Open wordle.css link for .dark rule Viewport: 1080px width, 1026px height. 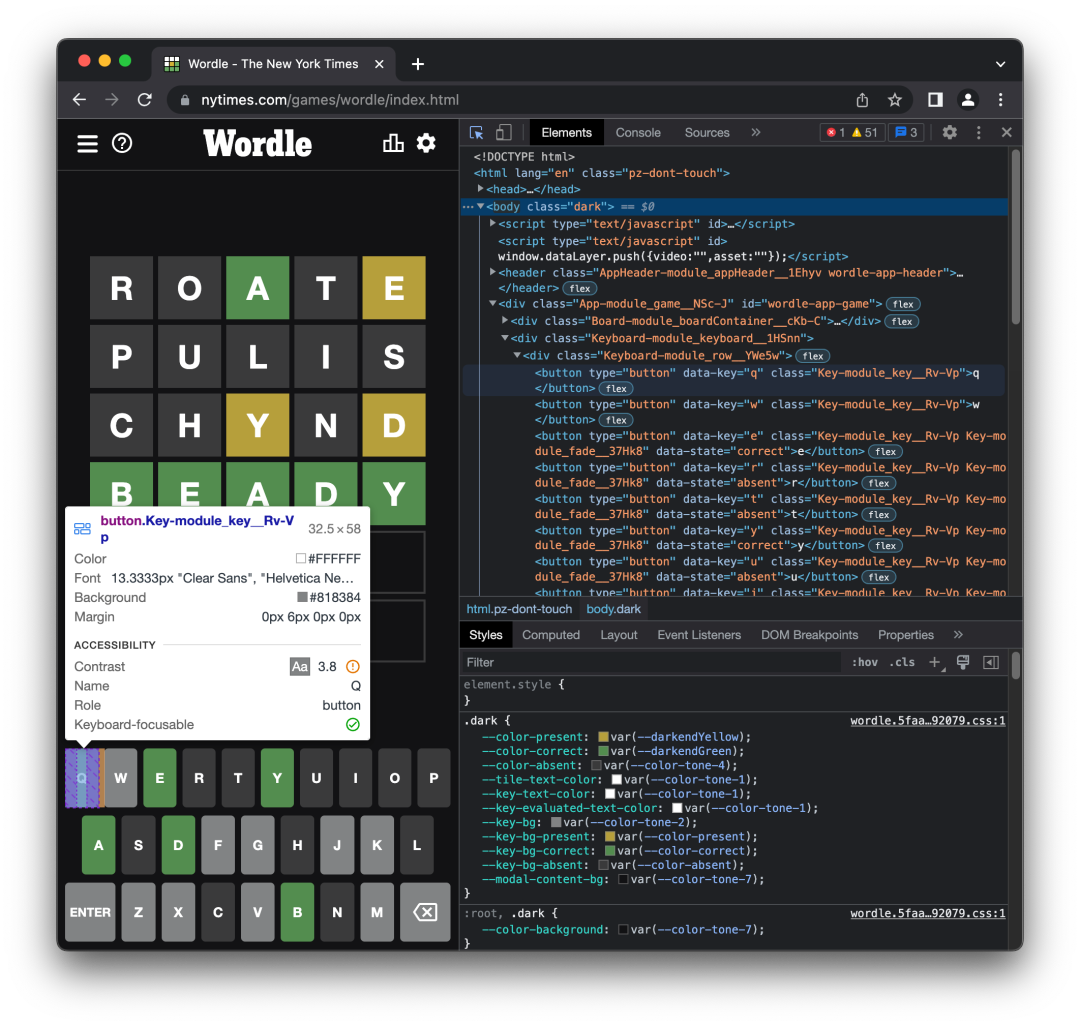tap(928, 721)
